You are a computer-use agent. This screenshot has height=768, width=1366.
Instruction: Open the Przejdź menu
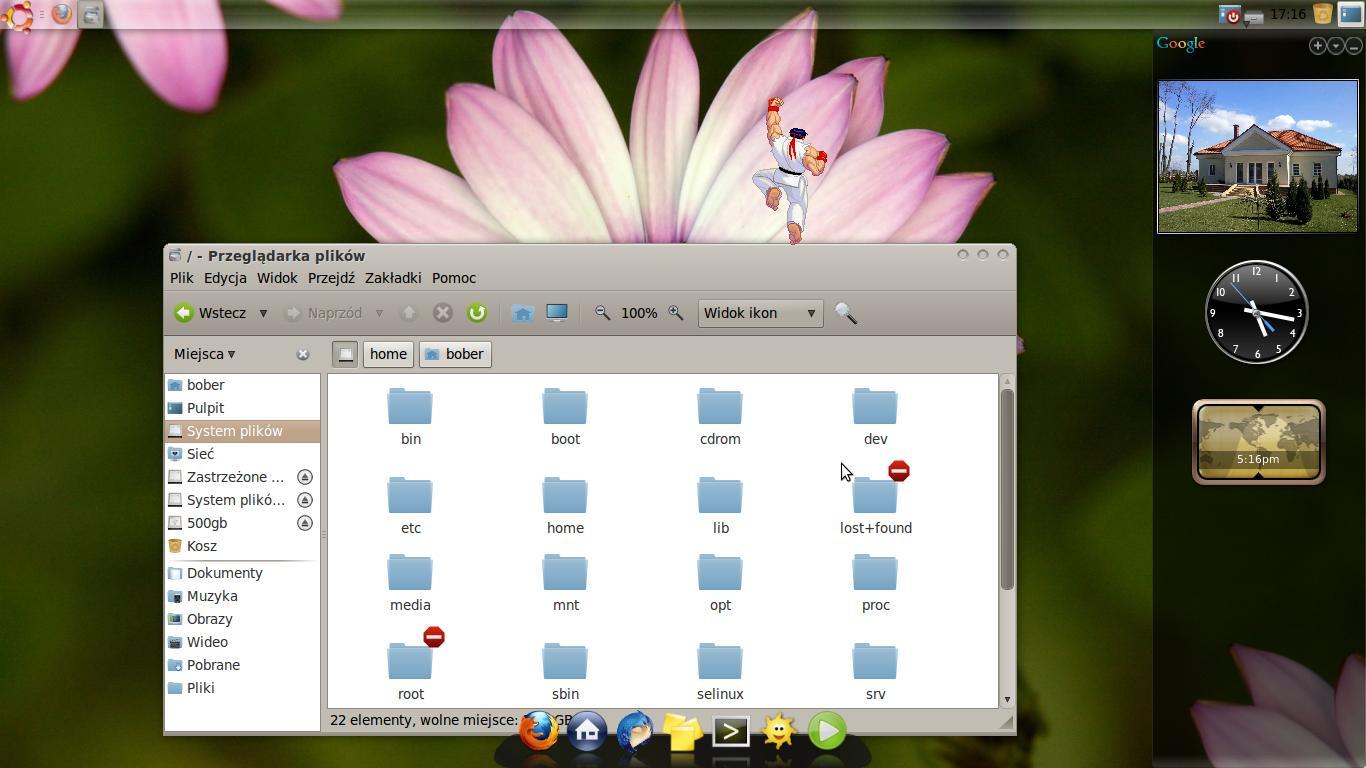331,278
